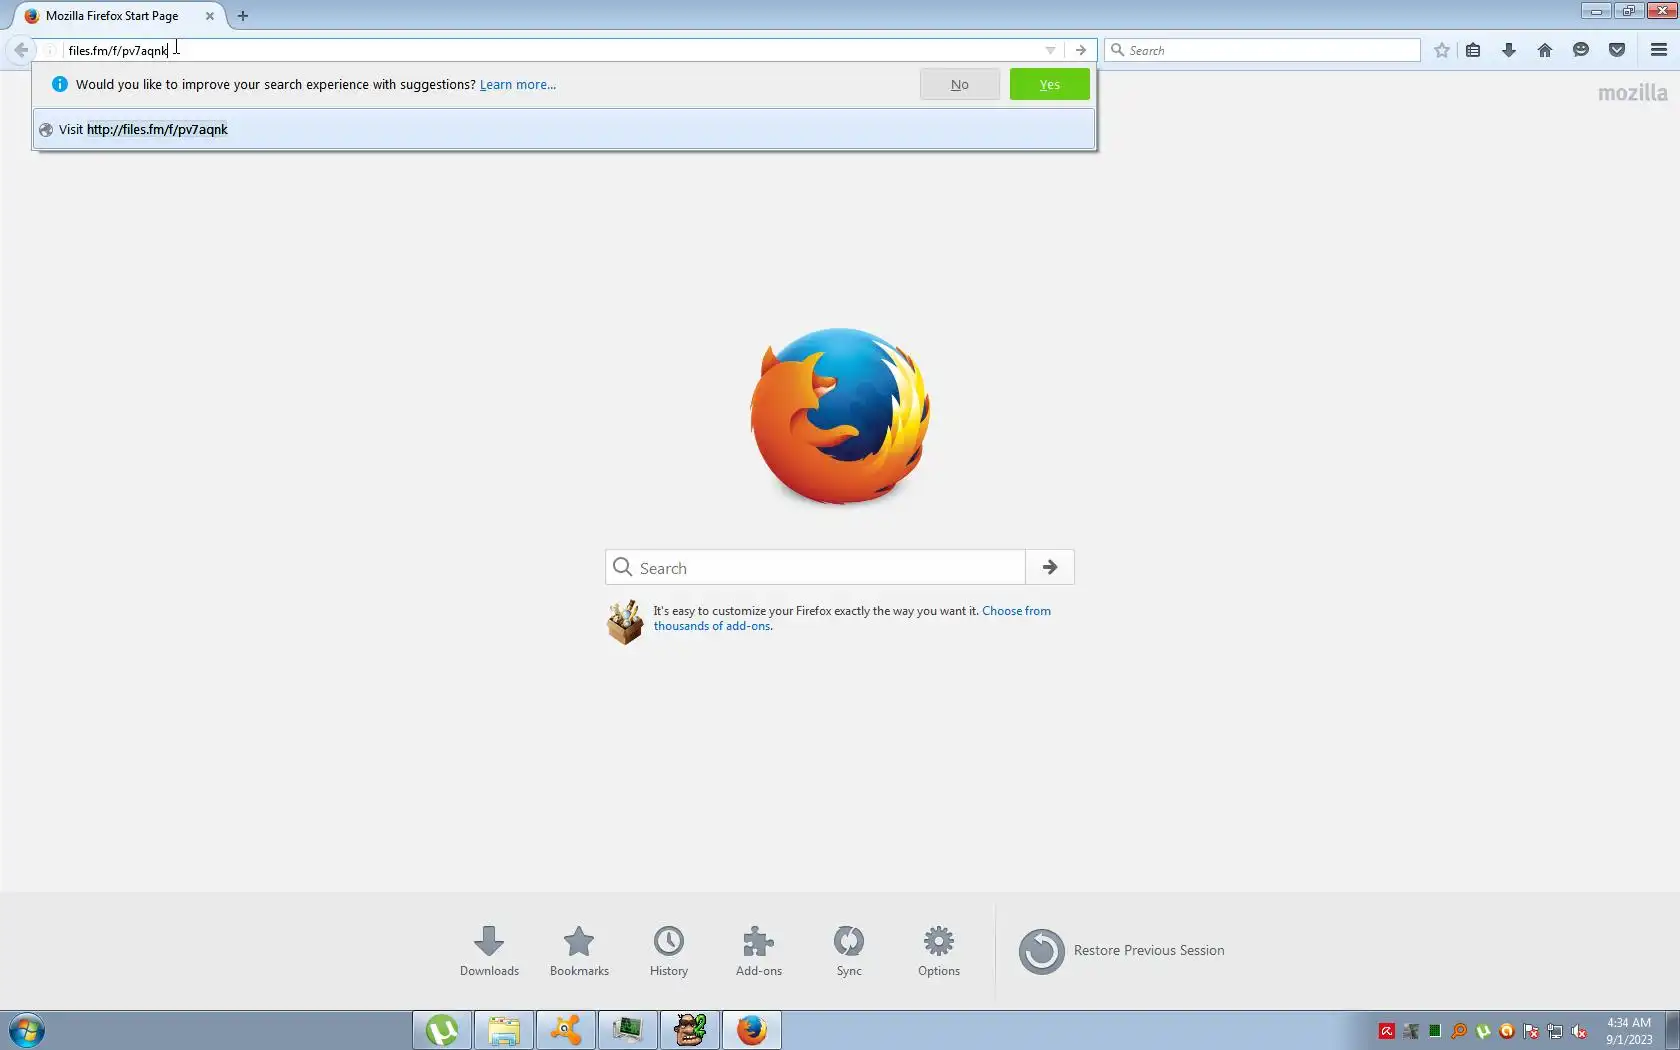Click the Pocket icon in the toolbar
The height and width of the screenshot is (1050, 1680).
pos(1617,50)
